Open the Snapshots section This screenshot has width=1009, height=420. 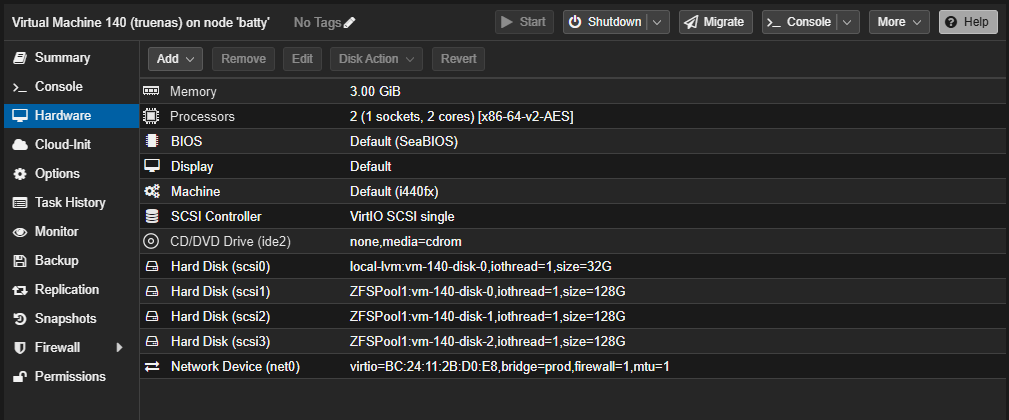click(x=65, y=319)
